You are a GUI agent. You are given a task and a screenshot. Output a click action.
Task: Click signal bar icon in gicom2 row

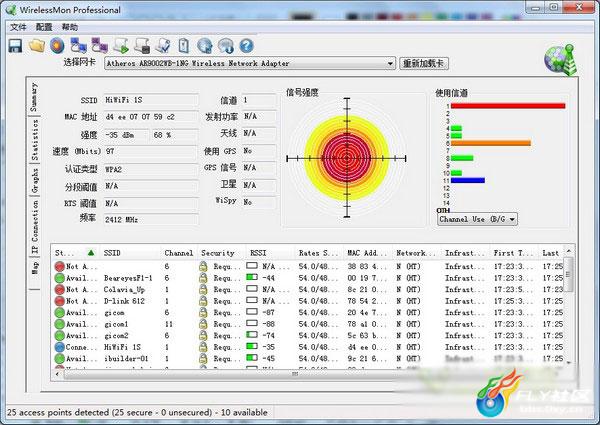[252, 335]
